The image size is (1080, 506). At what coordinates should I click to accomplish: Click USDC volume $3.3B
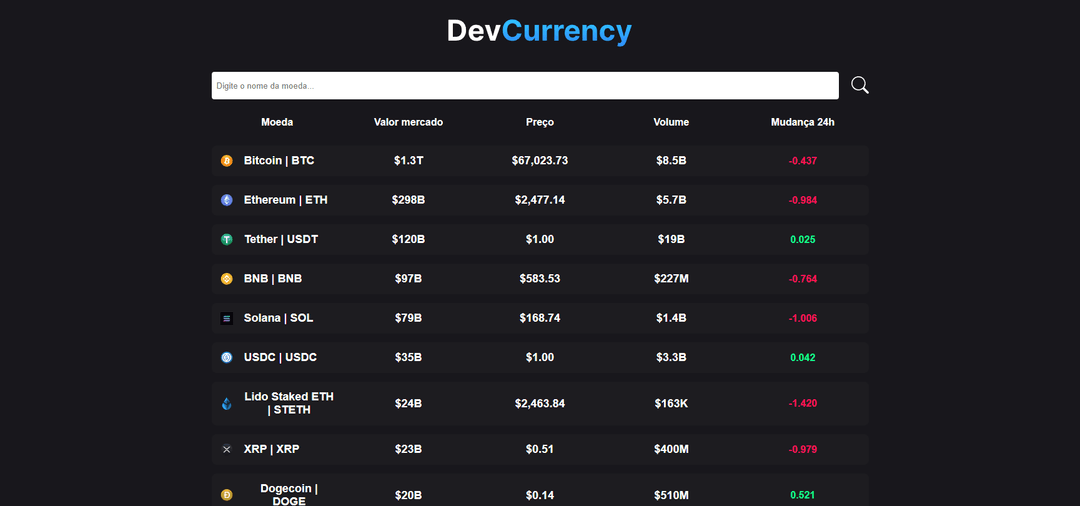coord(672,357)
